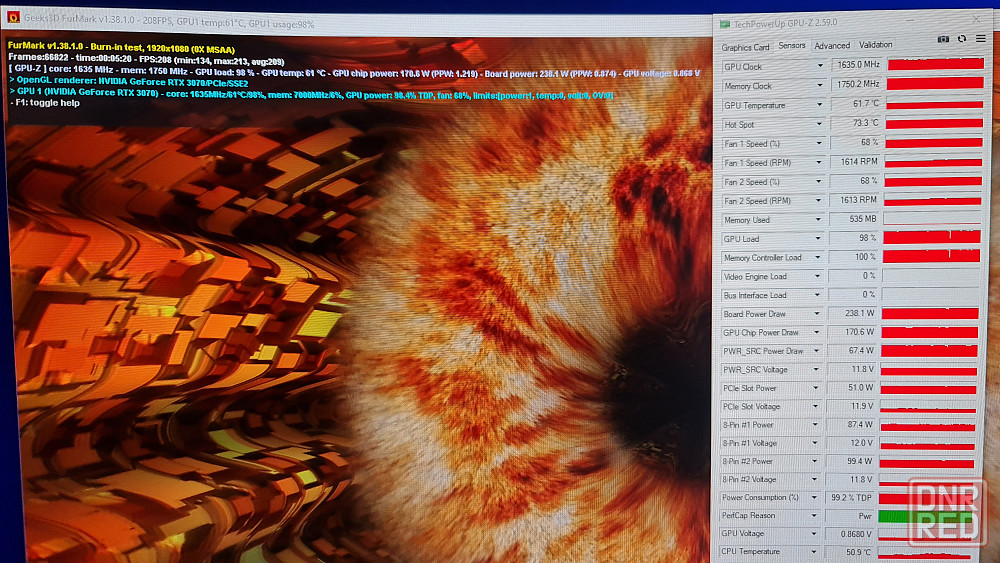Click the GPU Clock 1635.0 MHz value
Viewport: 1000px width, 563px height.
click(857, 64)
